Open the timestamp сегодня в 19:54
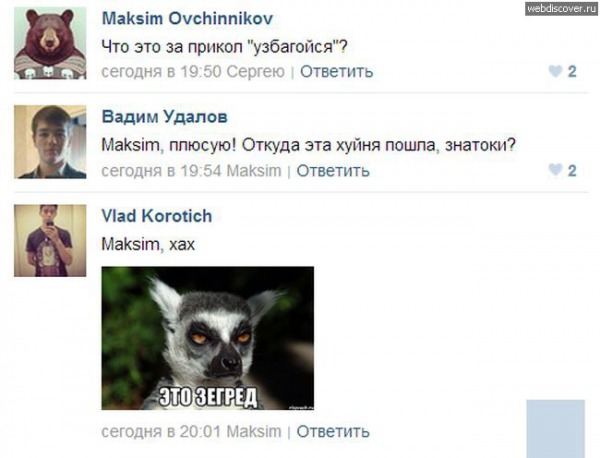Image resolution: width=600 pixels, height=458 pixels. coord(161,171)
